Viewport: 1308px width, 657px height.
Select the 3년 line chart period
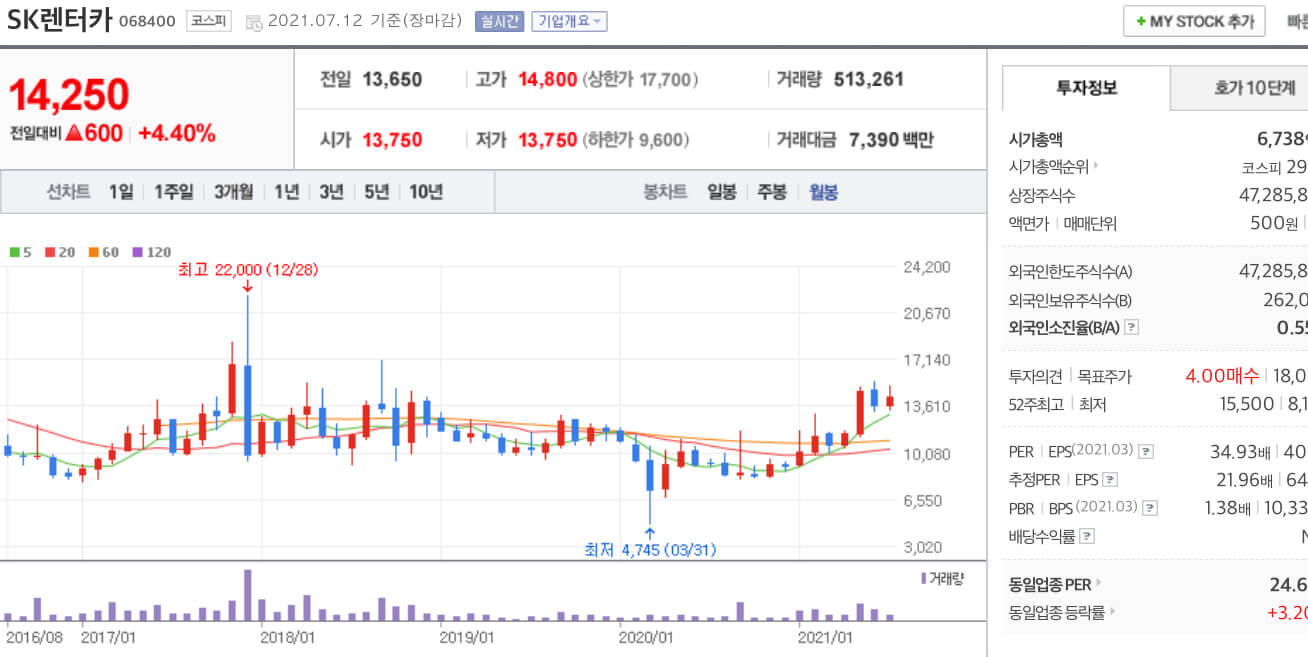point(331,192)
